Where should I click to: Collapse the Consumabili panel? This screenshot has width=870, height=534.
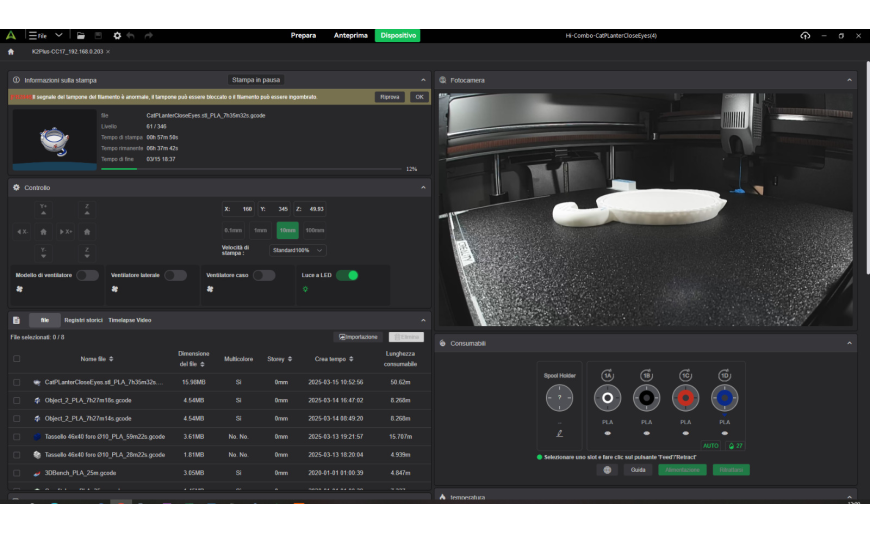click(x=849, y=343)
